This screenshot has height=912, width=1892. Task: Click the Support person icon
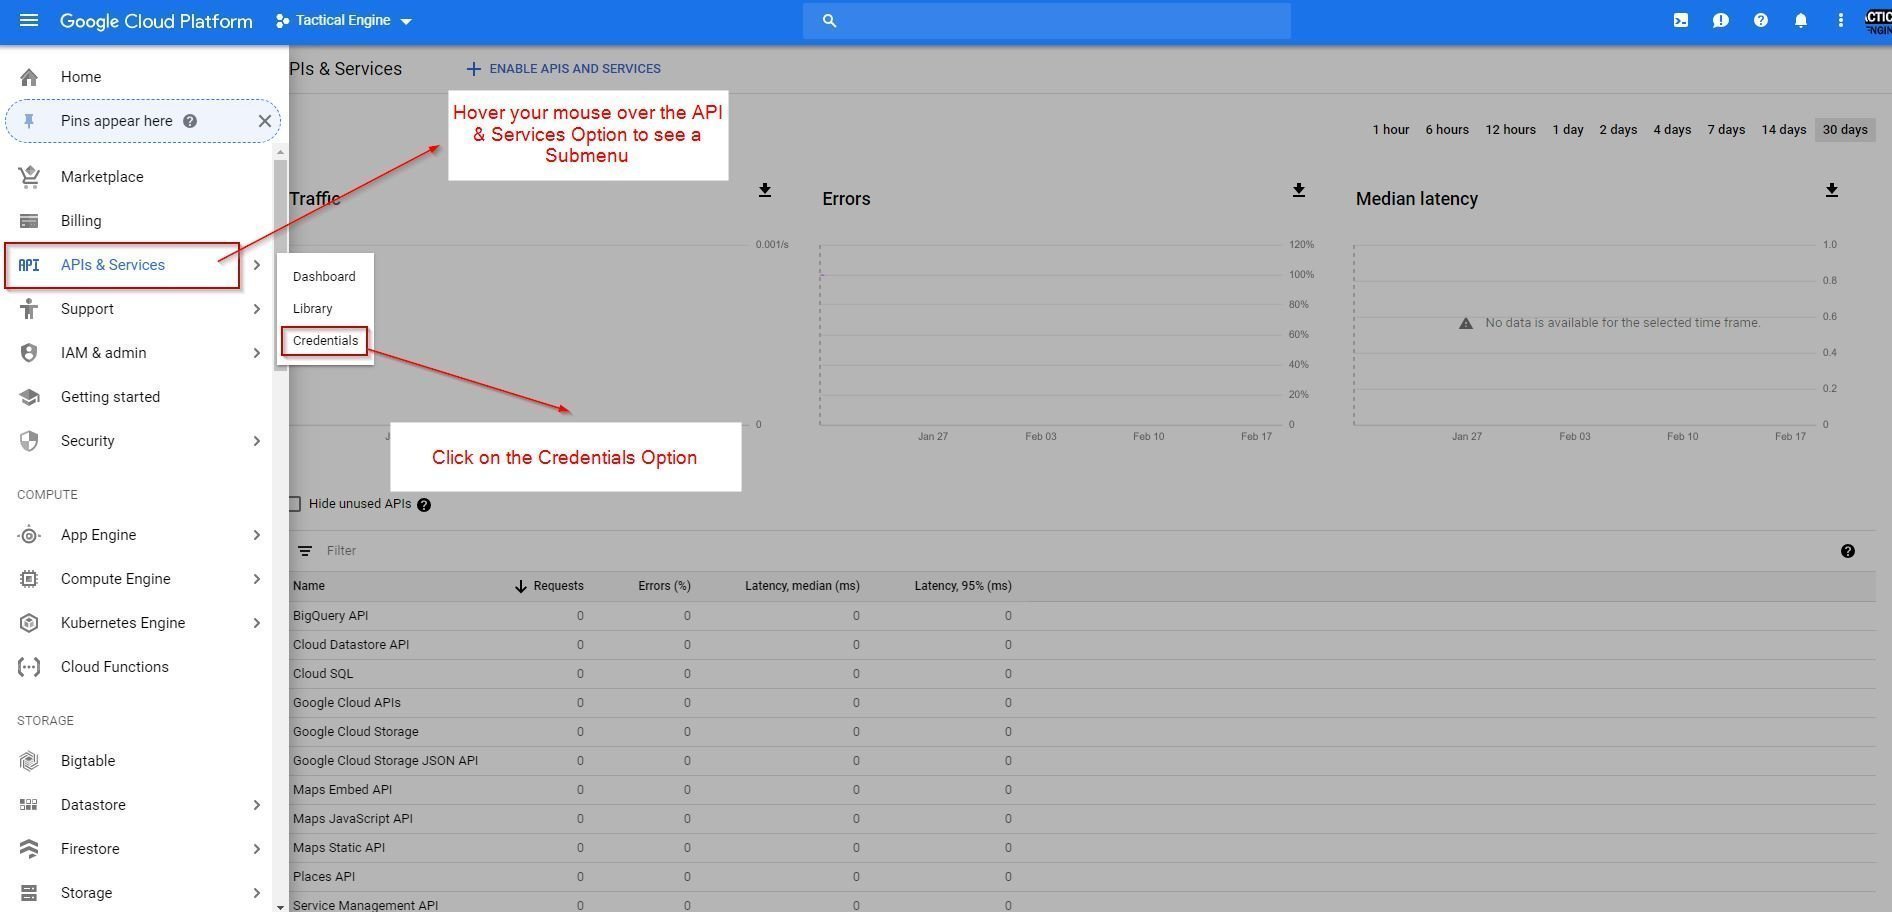(x=29, y=309)
